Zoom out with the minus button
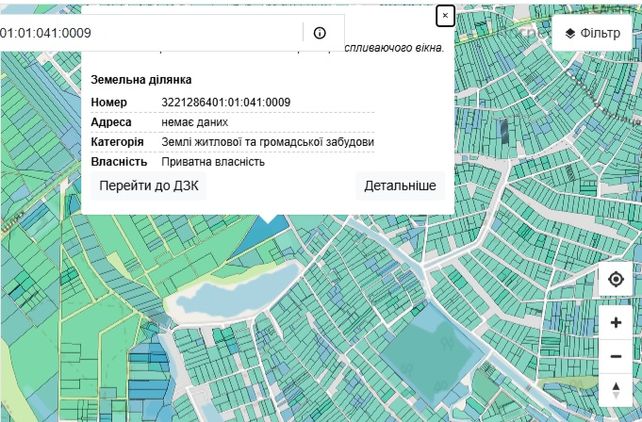This screenshot has width=642, height=422. coord(616,357)
